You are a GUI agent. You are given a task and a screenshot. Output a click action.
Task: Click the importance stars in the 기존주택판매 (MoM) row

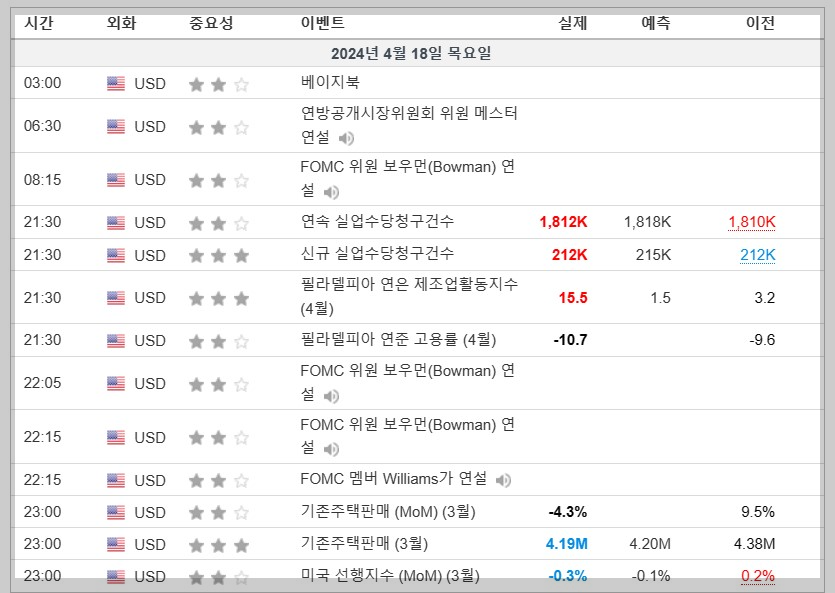click(x=219, y=513)
